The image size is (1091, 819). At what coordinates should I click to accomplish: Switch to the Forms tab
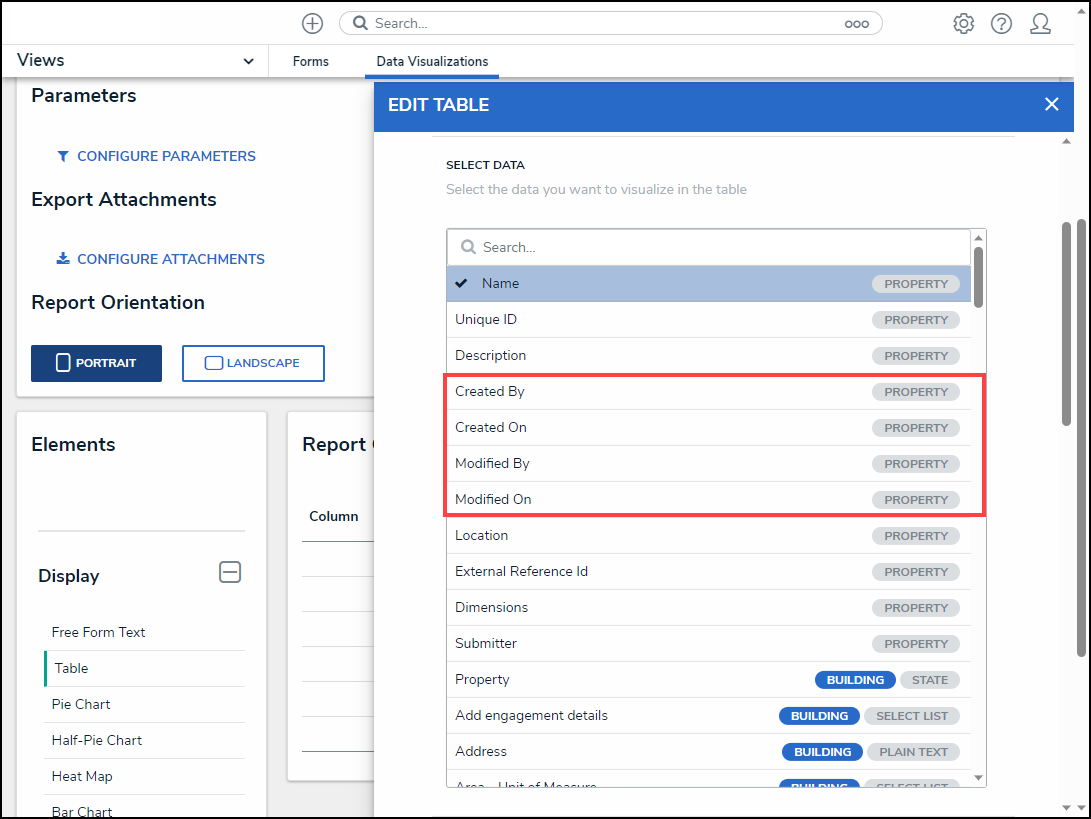(310, 61)
